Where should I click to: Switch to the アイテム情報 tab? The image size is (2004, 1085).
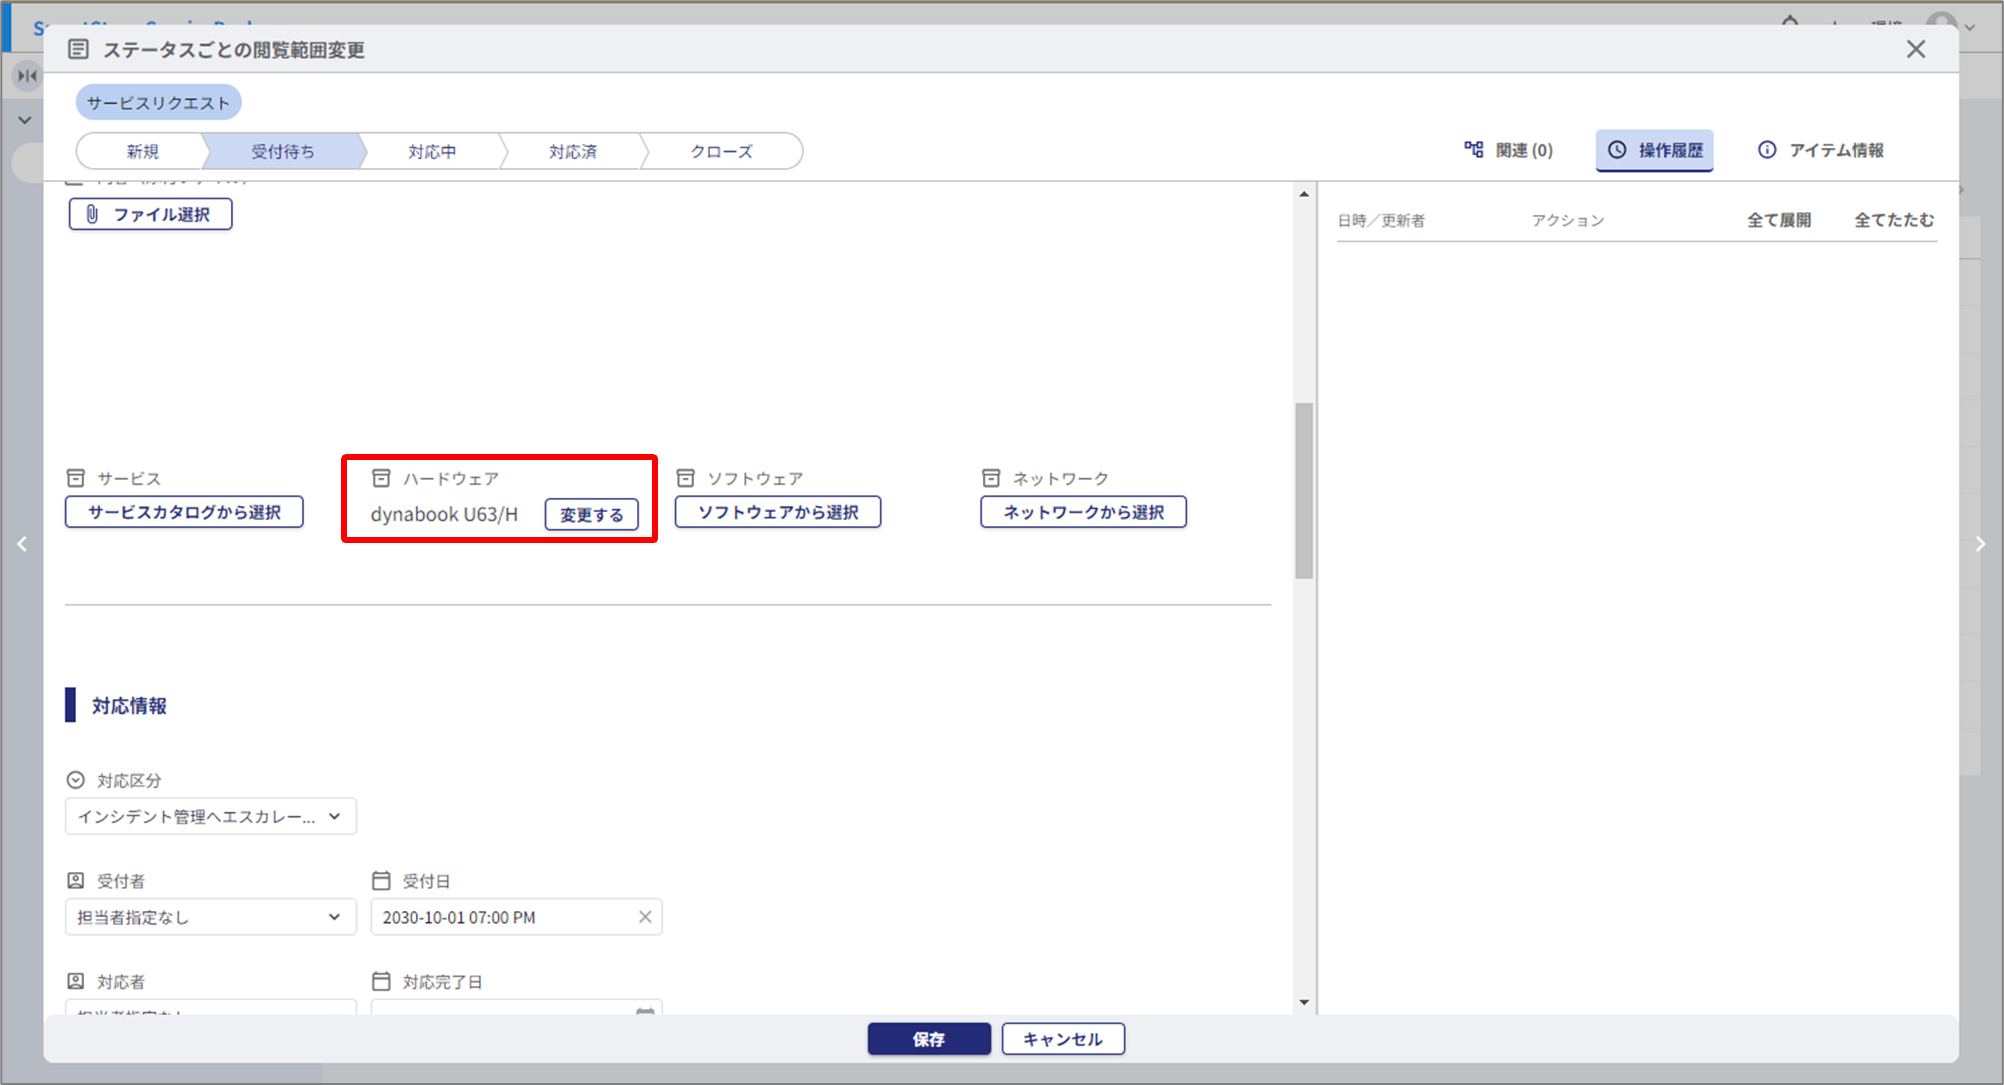pyautogui.click(x=1821, y=150)
